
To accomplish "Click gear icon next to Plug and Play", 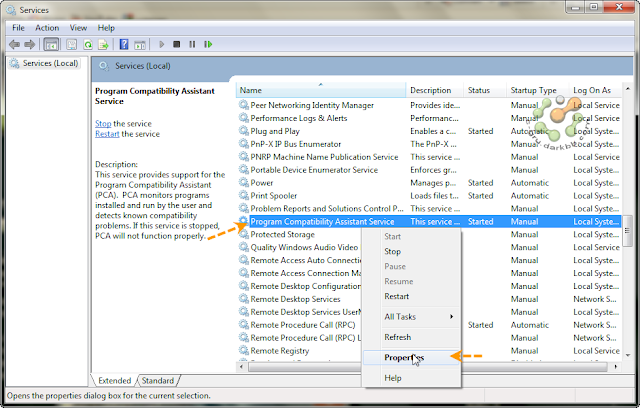I will (244, 131).
